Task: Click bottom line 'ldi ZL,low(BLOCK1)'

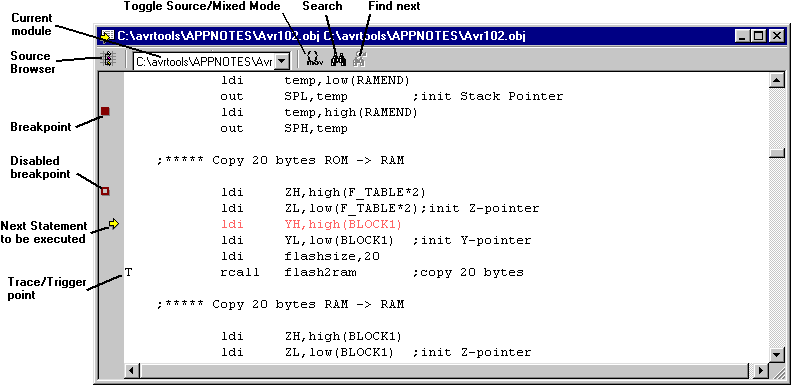Action: pyautogui.click(x=307, y=353)
